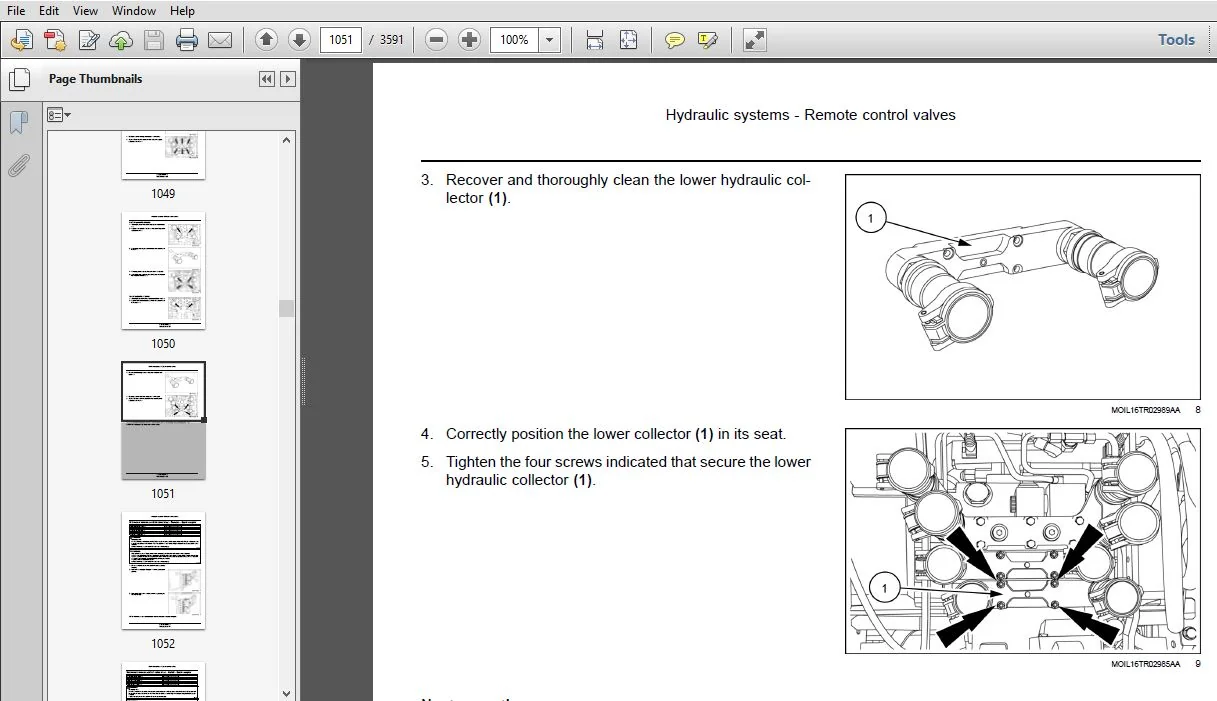Image resolution: width=1217 pixels, height=701 pixels.
Task: Collapse thumbnails panel with double-arrow button
Action: (267, 79)
